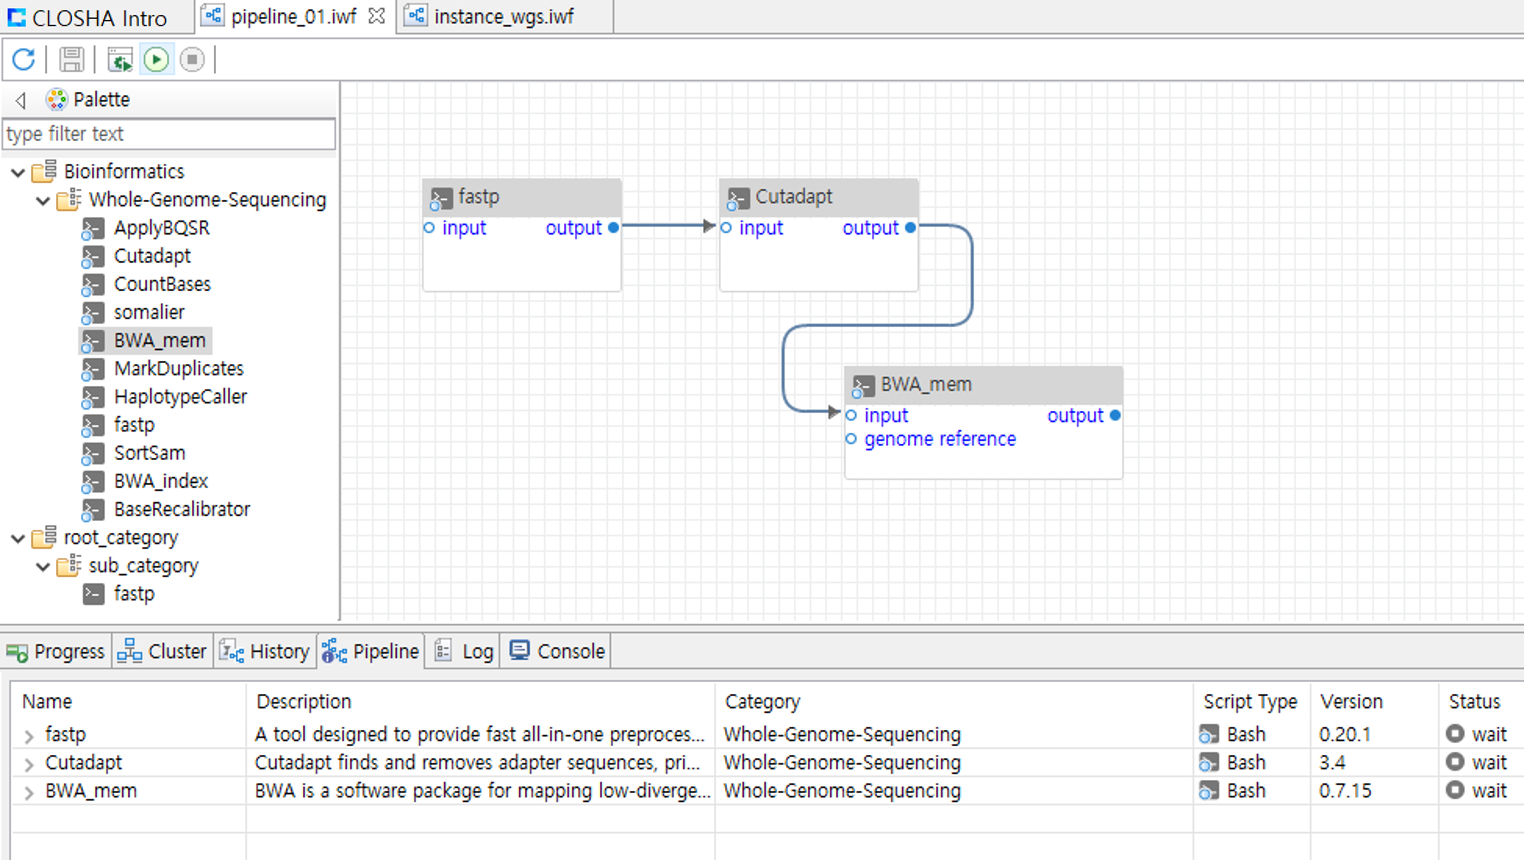Click the Bioinformatics folder icon
The image size is (1524, 860).
click(x=44, y=172)
